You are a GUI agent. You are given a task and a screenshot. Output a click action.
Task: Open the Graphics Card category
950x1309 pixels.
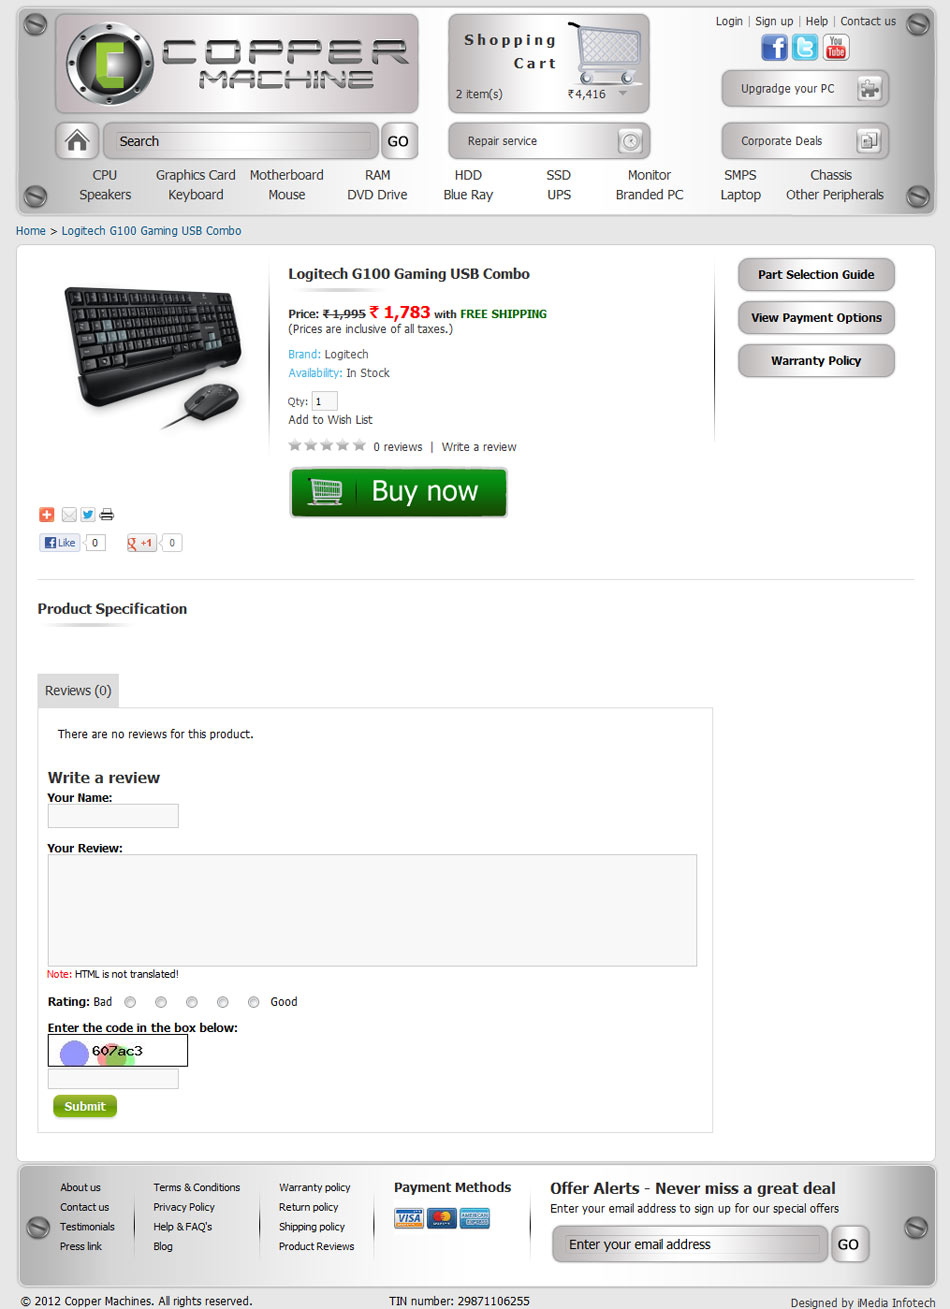[196, 175]
